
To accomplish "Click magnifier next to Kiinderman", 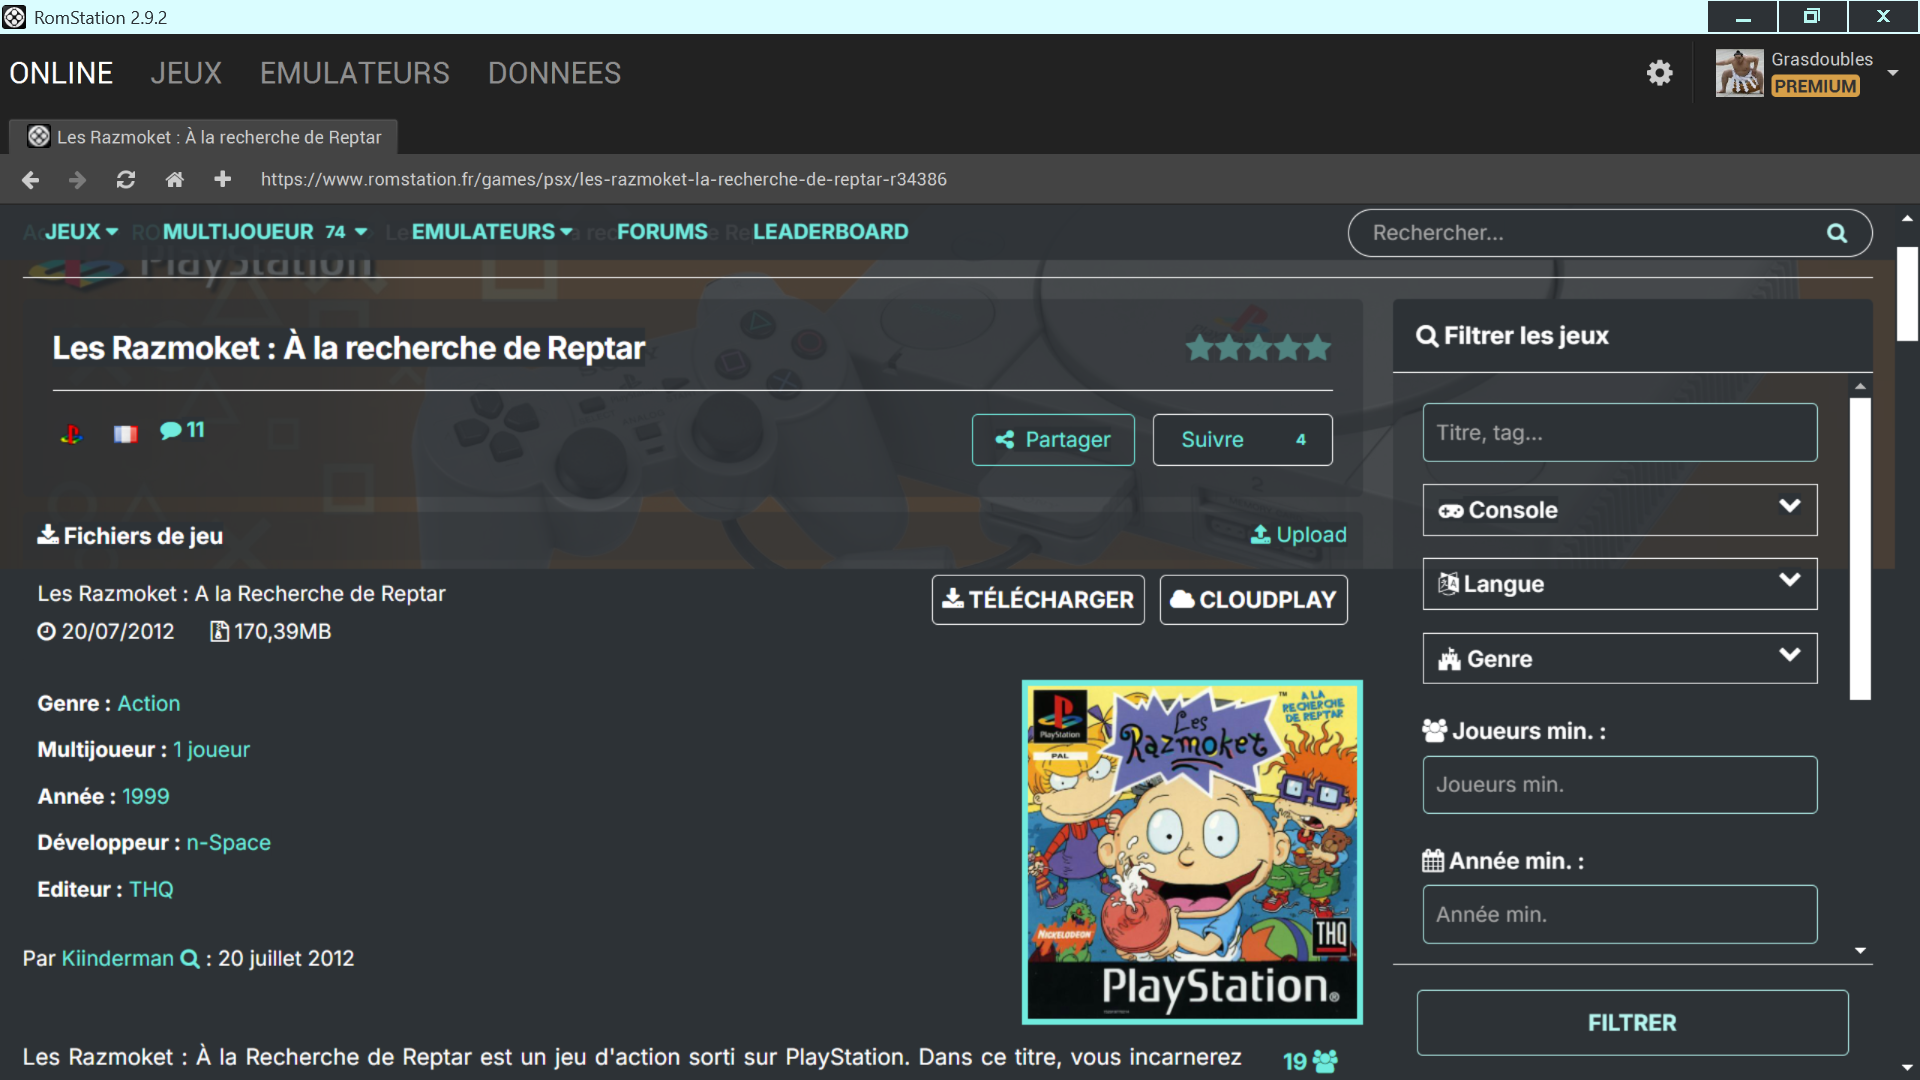I will point(189,959).
